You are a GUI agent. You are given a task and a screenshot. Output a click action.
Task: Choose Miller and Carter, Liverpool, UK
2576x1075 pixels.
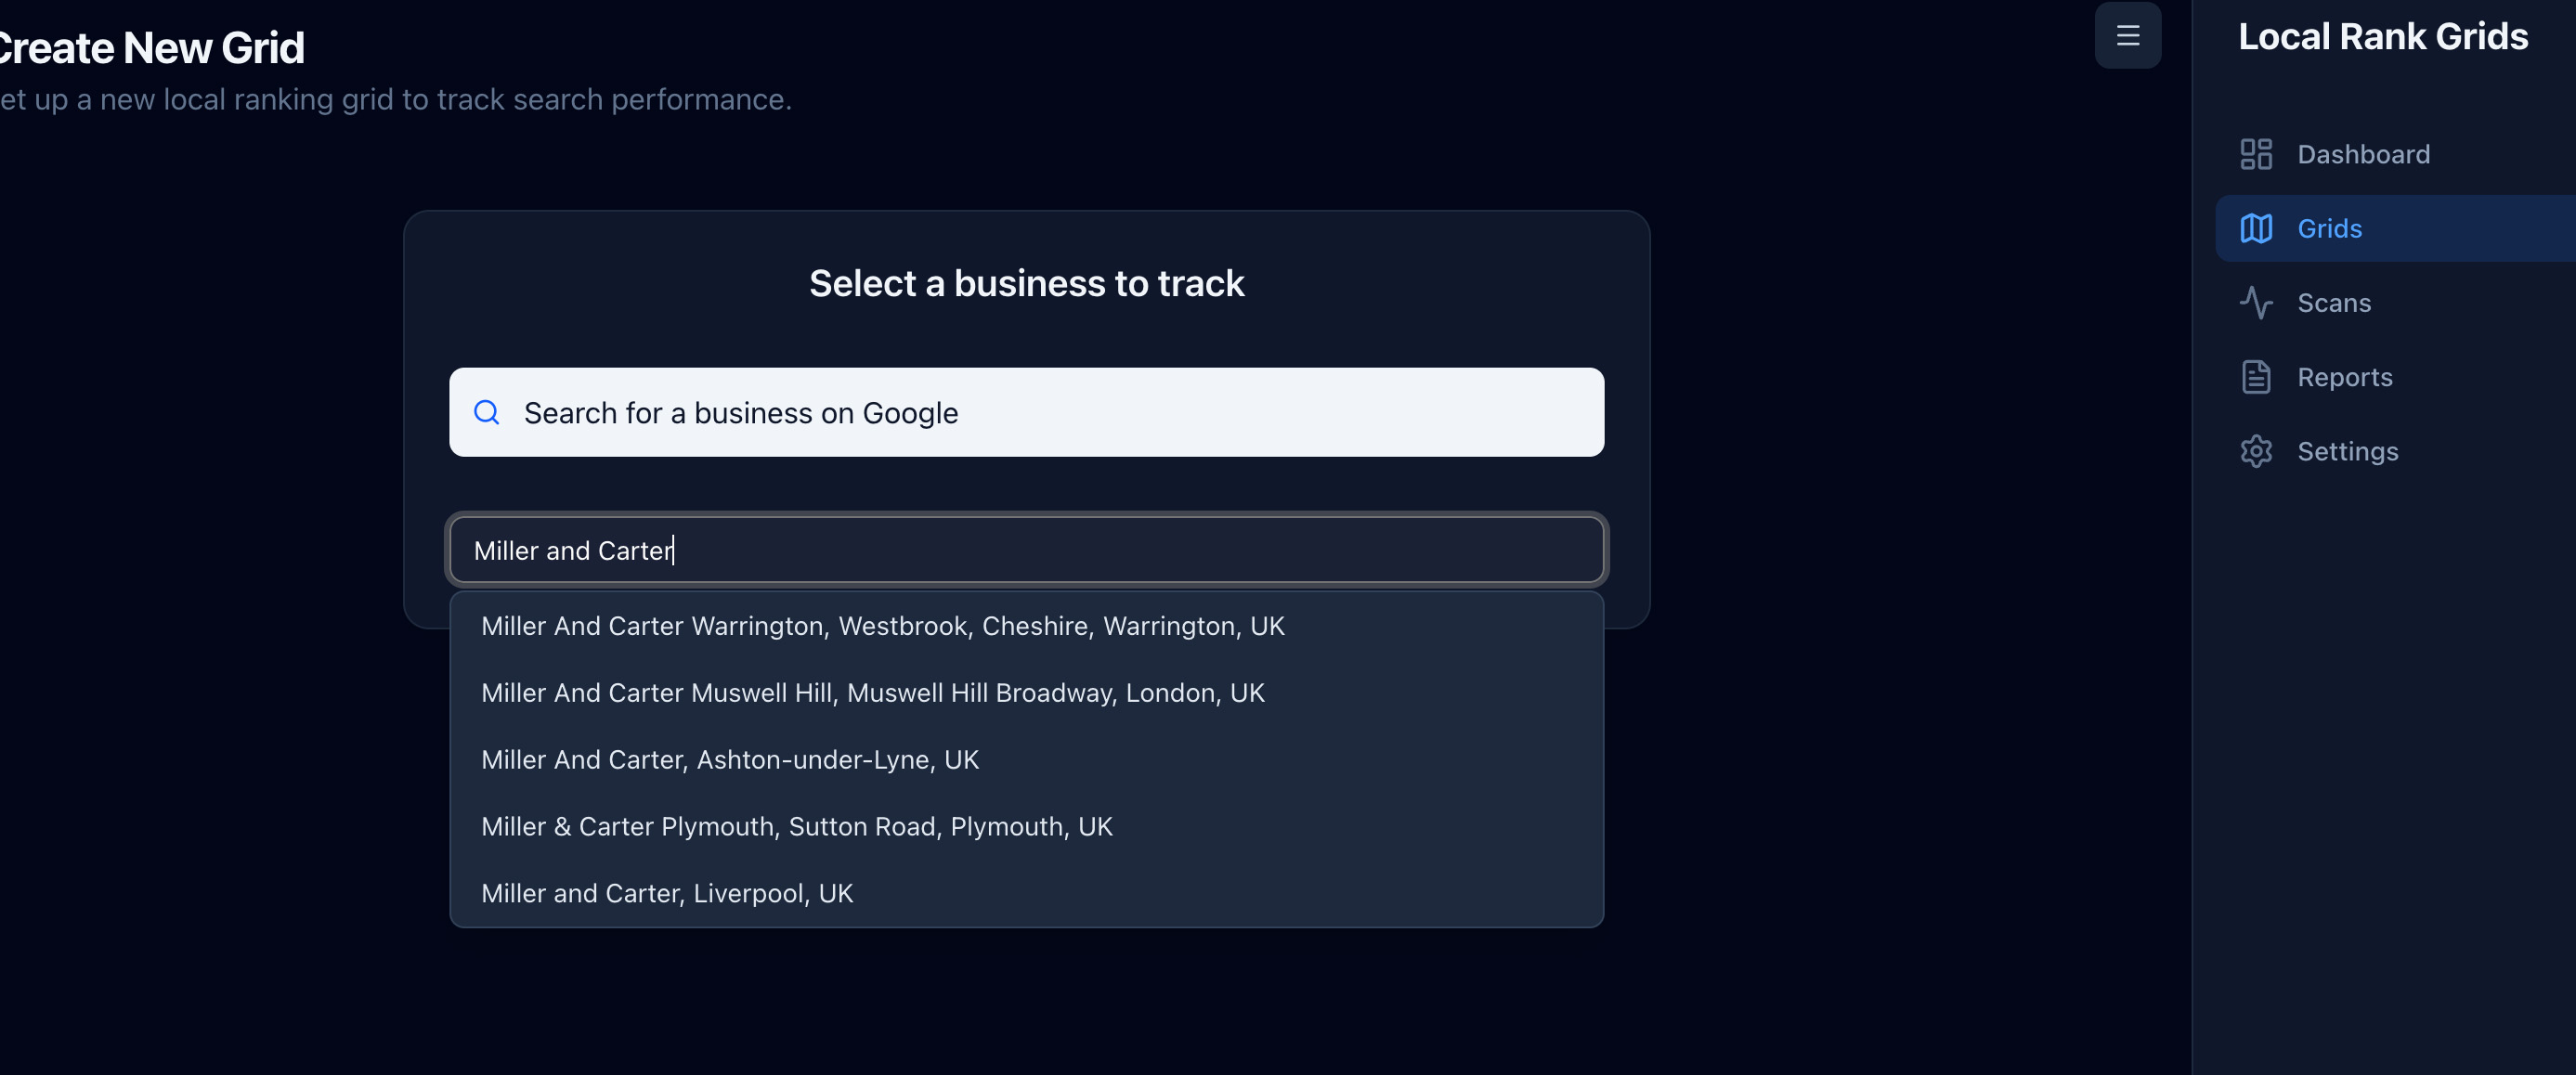coord(1026,893)
